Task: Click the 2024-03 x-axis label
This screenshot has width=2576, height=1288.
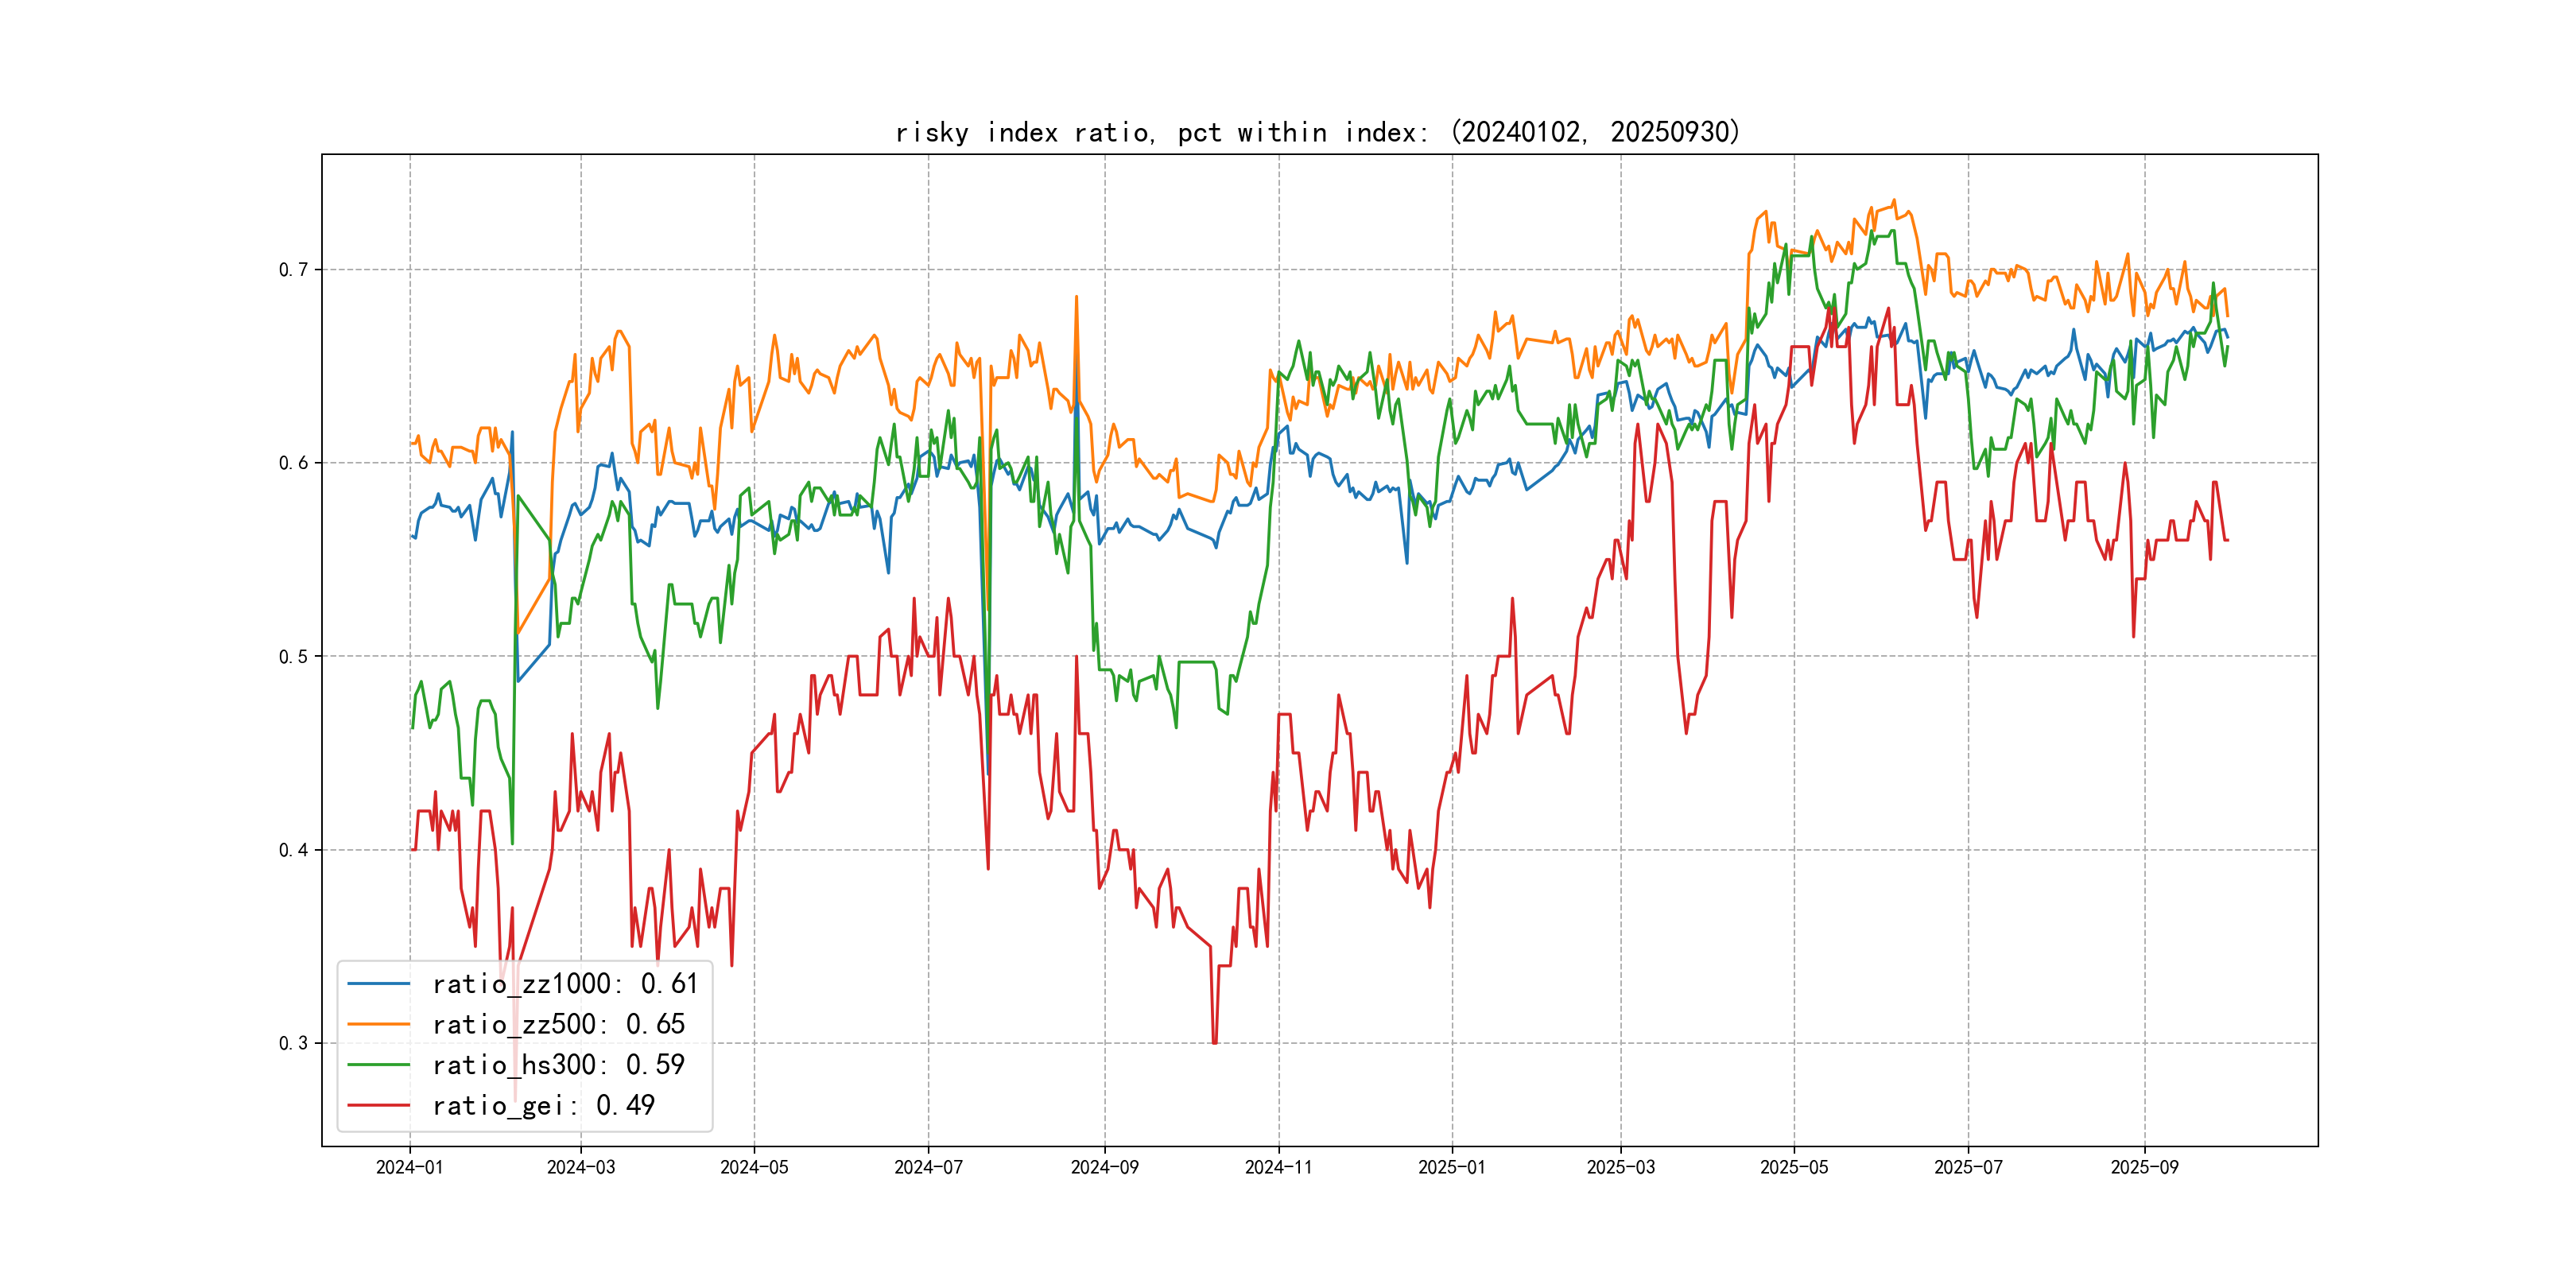Action: click(581, 1168)
